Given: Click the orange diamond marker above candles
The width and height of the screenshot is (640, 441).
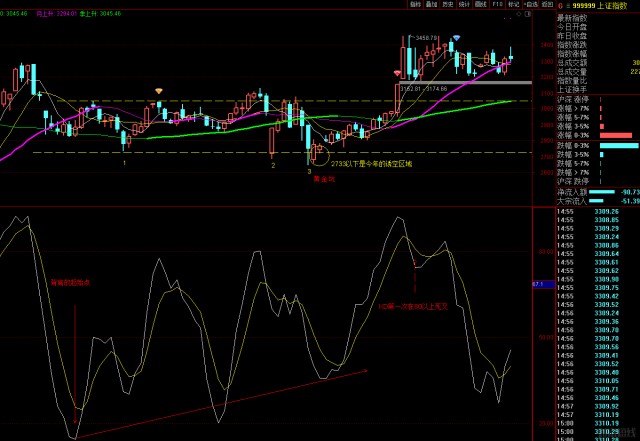Looking at the screenshot, I should (x=157, y=91).
